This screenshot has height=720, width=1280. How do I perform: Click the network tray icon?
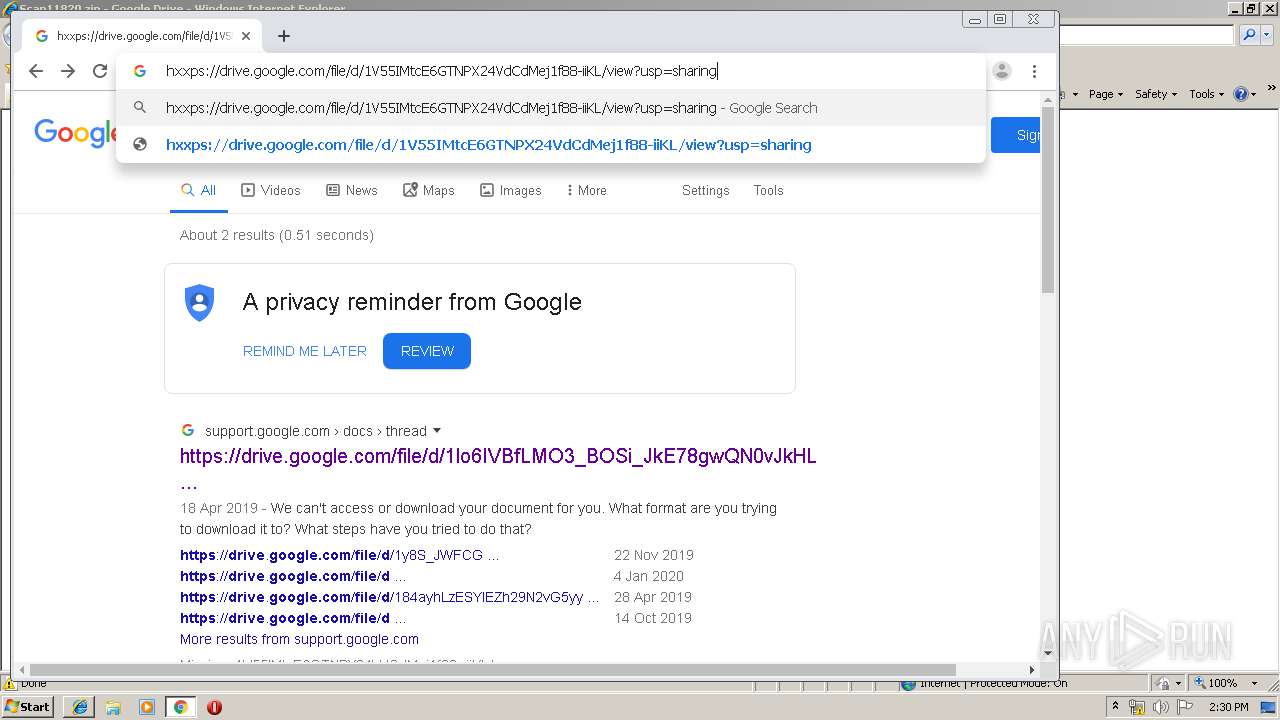coord(1137,707)
